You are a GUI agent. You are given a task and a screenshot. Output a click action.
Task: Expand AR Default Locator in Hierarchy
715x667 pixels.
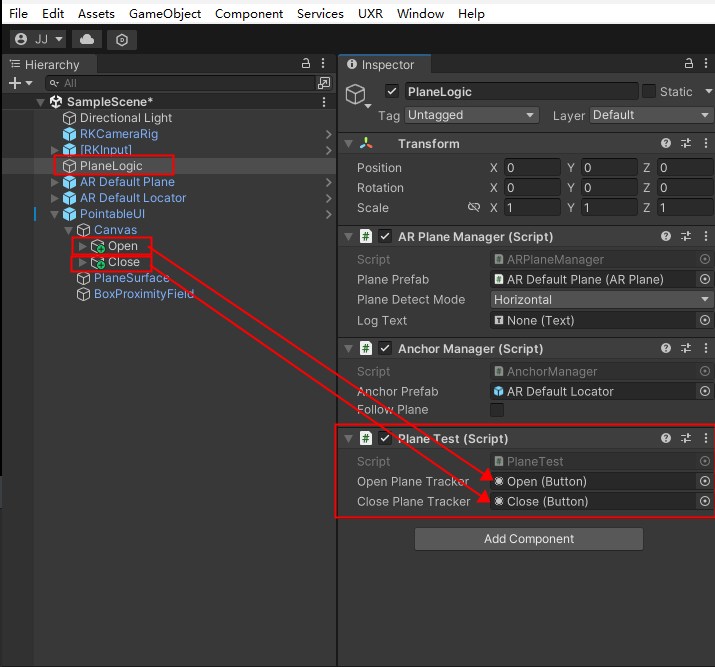click(54, 198)
